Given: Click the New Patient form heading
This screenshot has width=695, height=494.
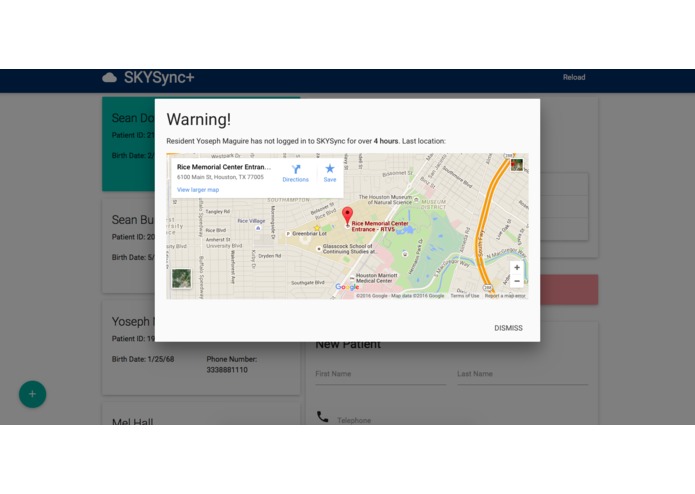Looking at the screenshot, I should point(348,344).
